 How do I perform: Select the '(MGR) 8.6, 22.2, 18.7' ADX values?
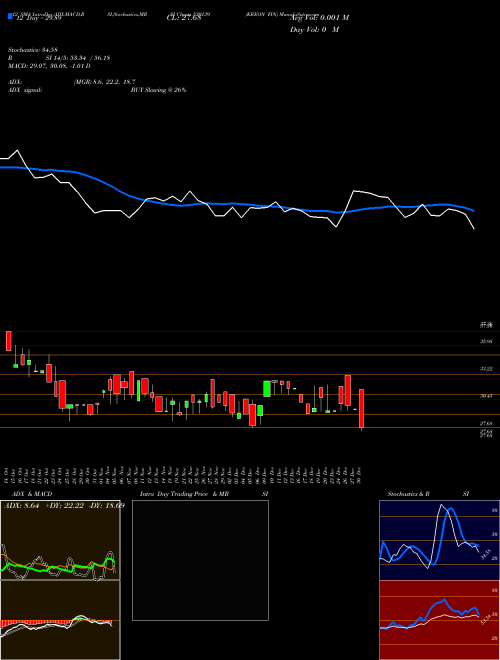click(104, 82)
